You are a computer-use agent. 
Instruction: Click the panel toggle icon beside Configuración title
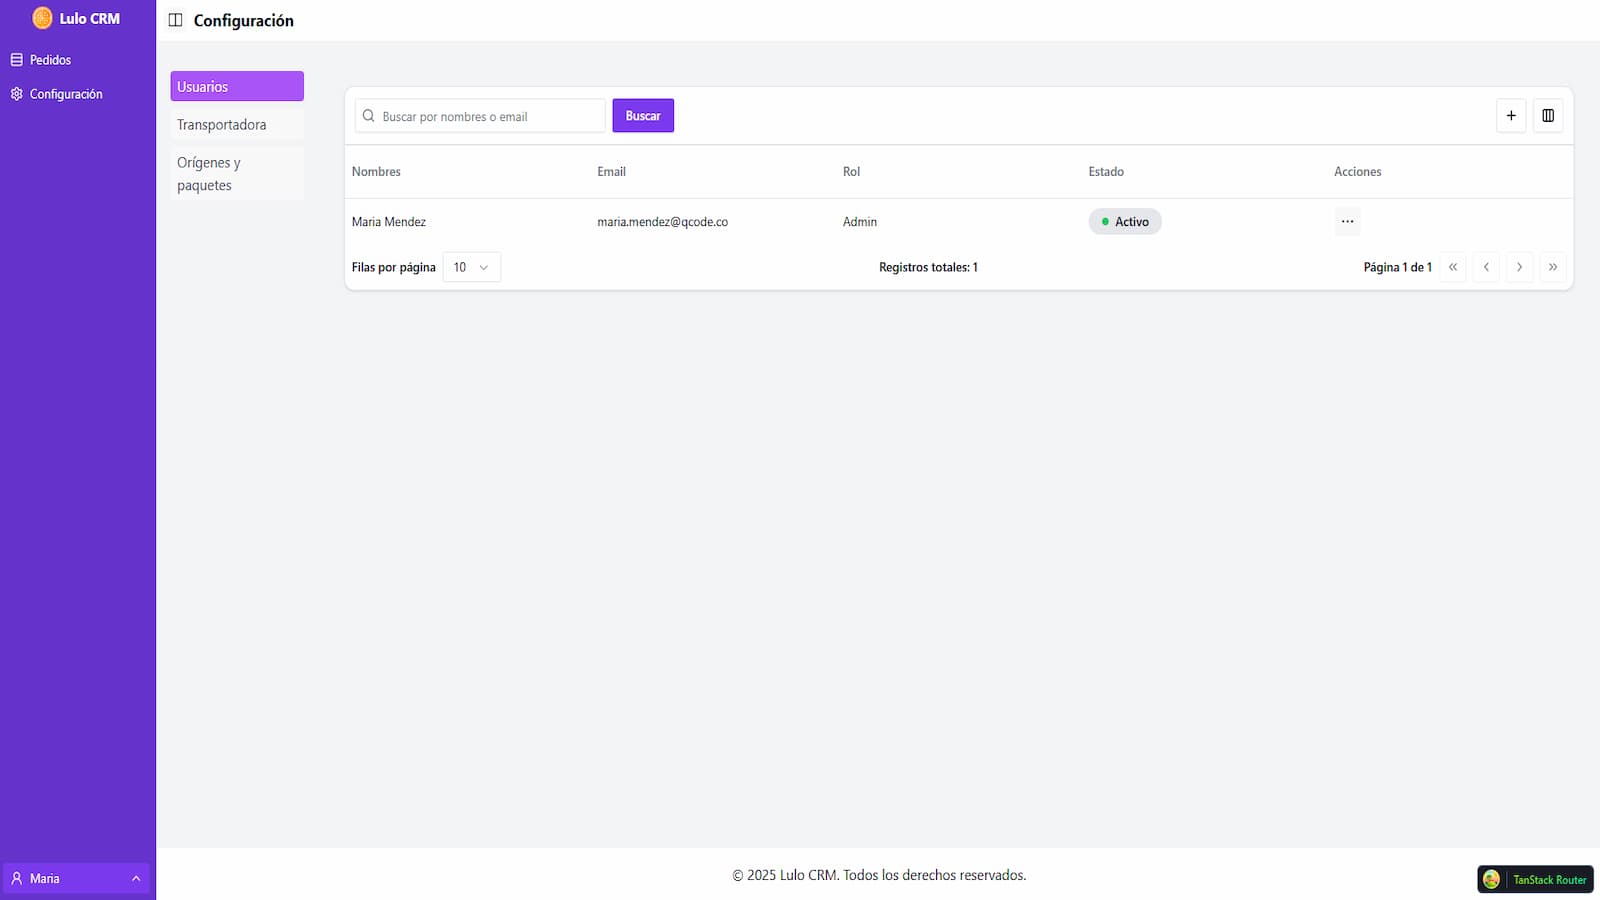[175, 19]
